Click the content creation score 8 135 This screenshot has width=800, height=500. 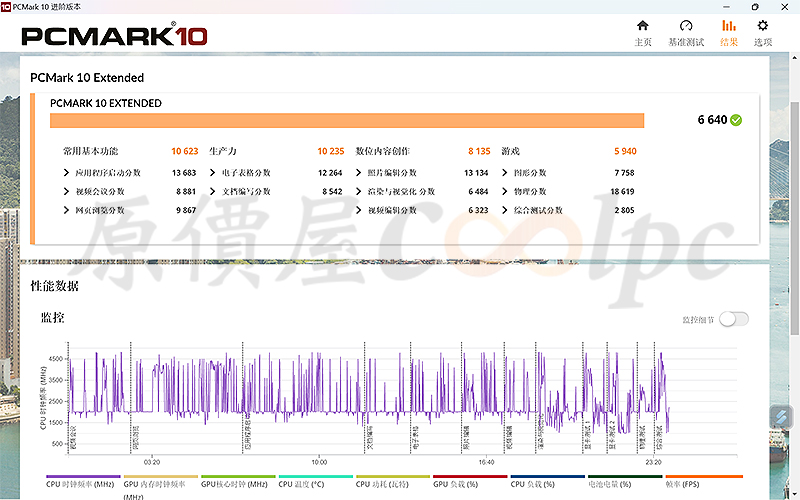(x=479, y=151)
